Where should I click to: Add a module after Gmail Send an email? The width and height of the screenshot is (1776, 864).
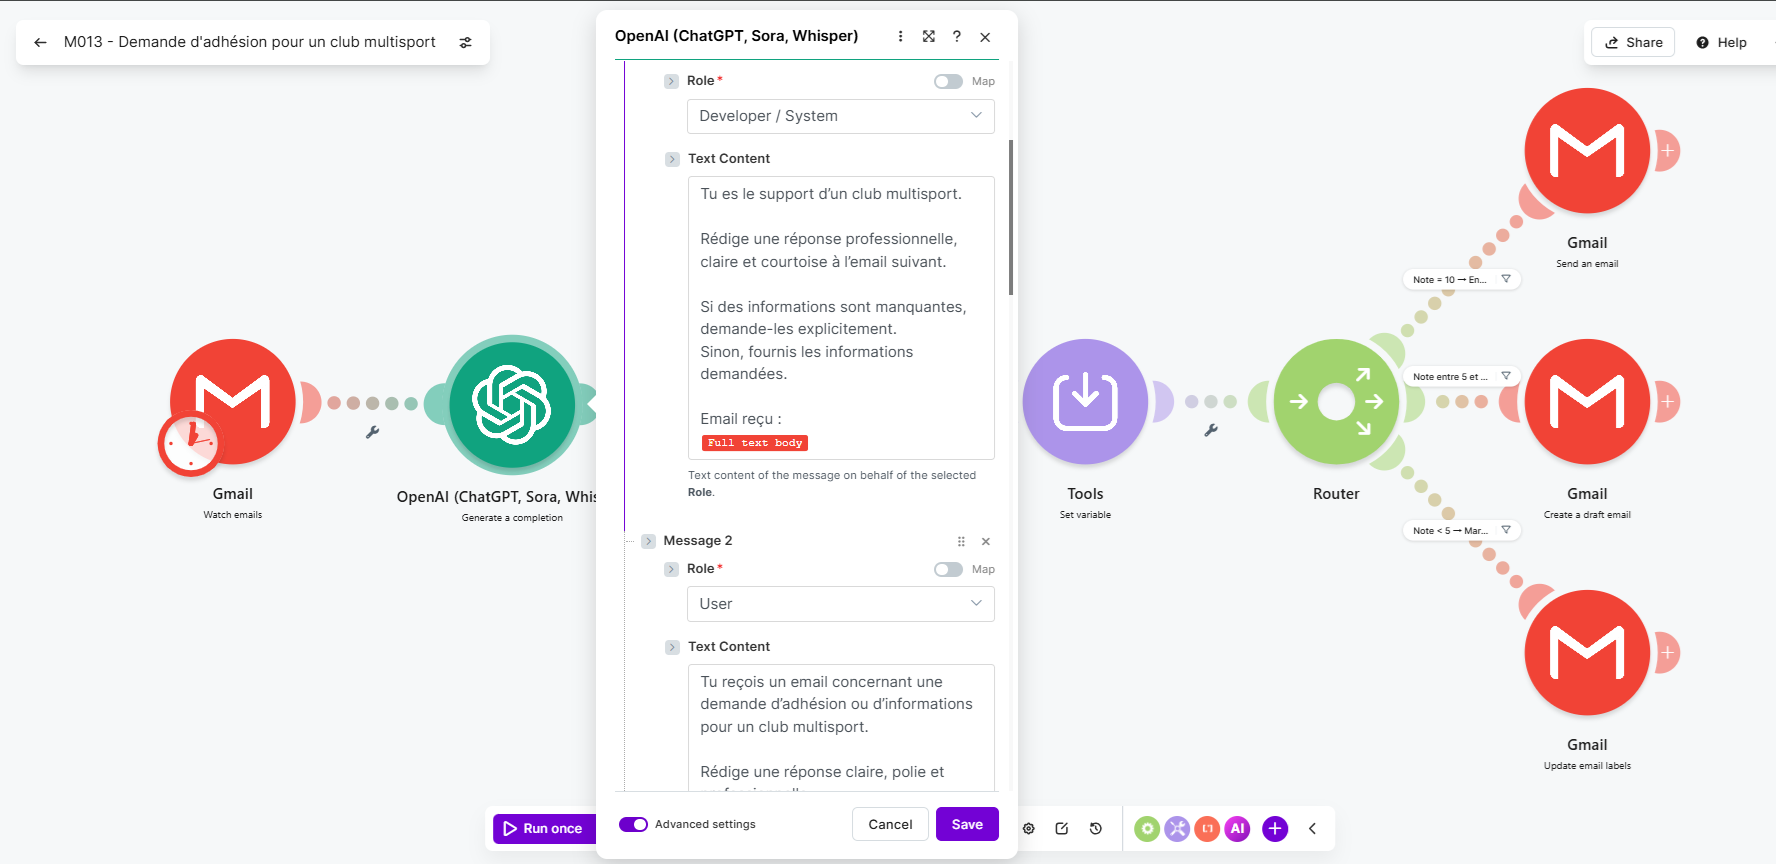point(1667,151)
